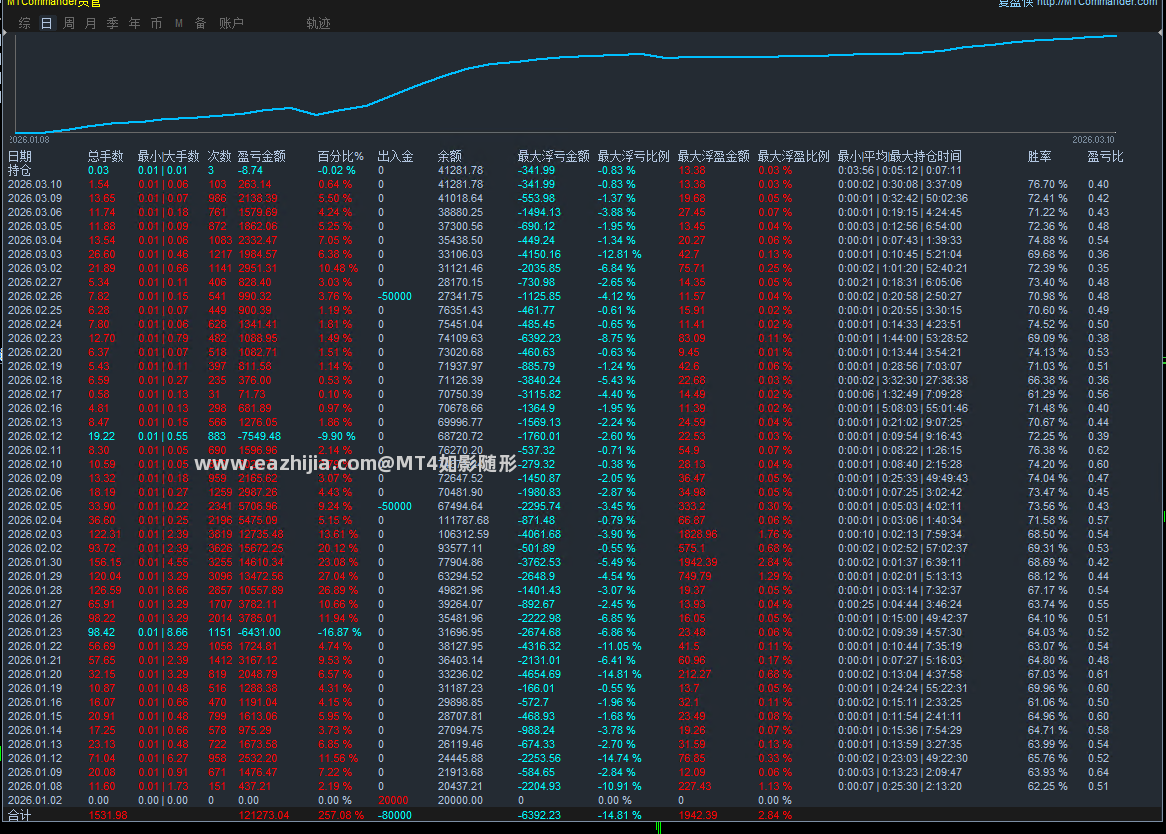Select the 2026.03.06 date row
Screen dimensions: 1166x834
[x=580, y=213]
